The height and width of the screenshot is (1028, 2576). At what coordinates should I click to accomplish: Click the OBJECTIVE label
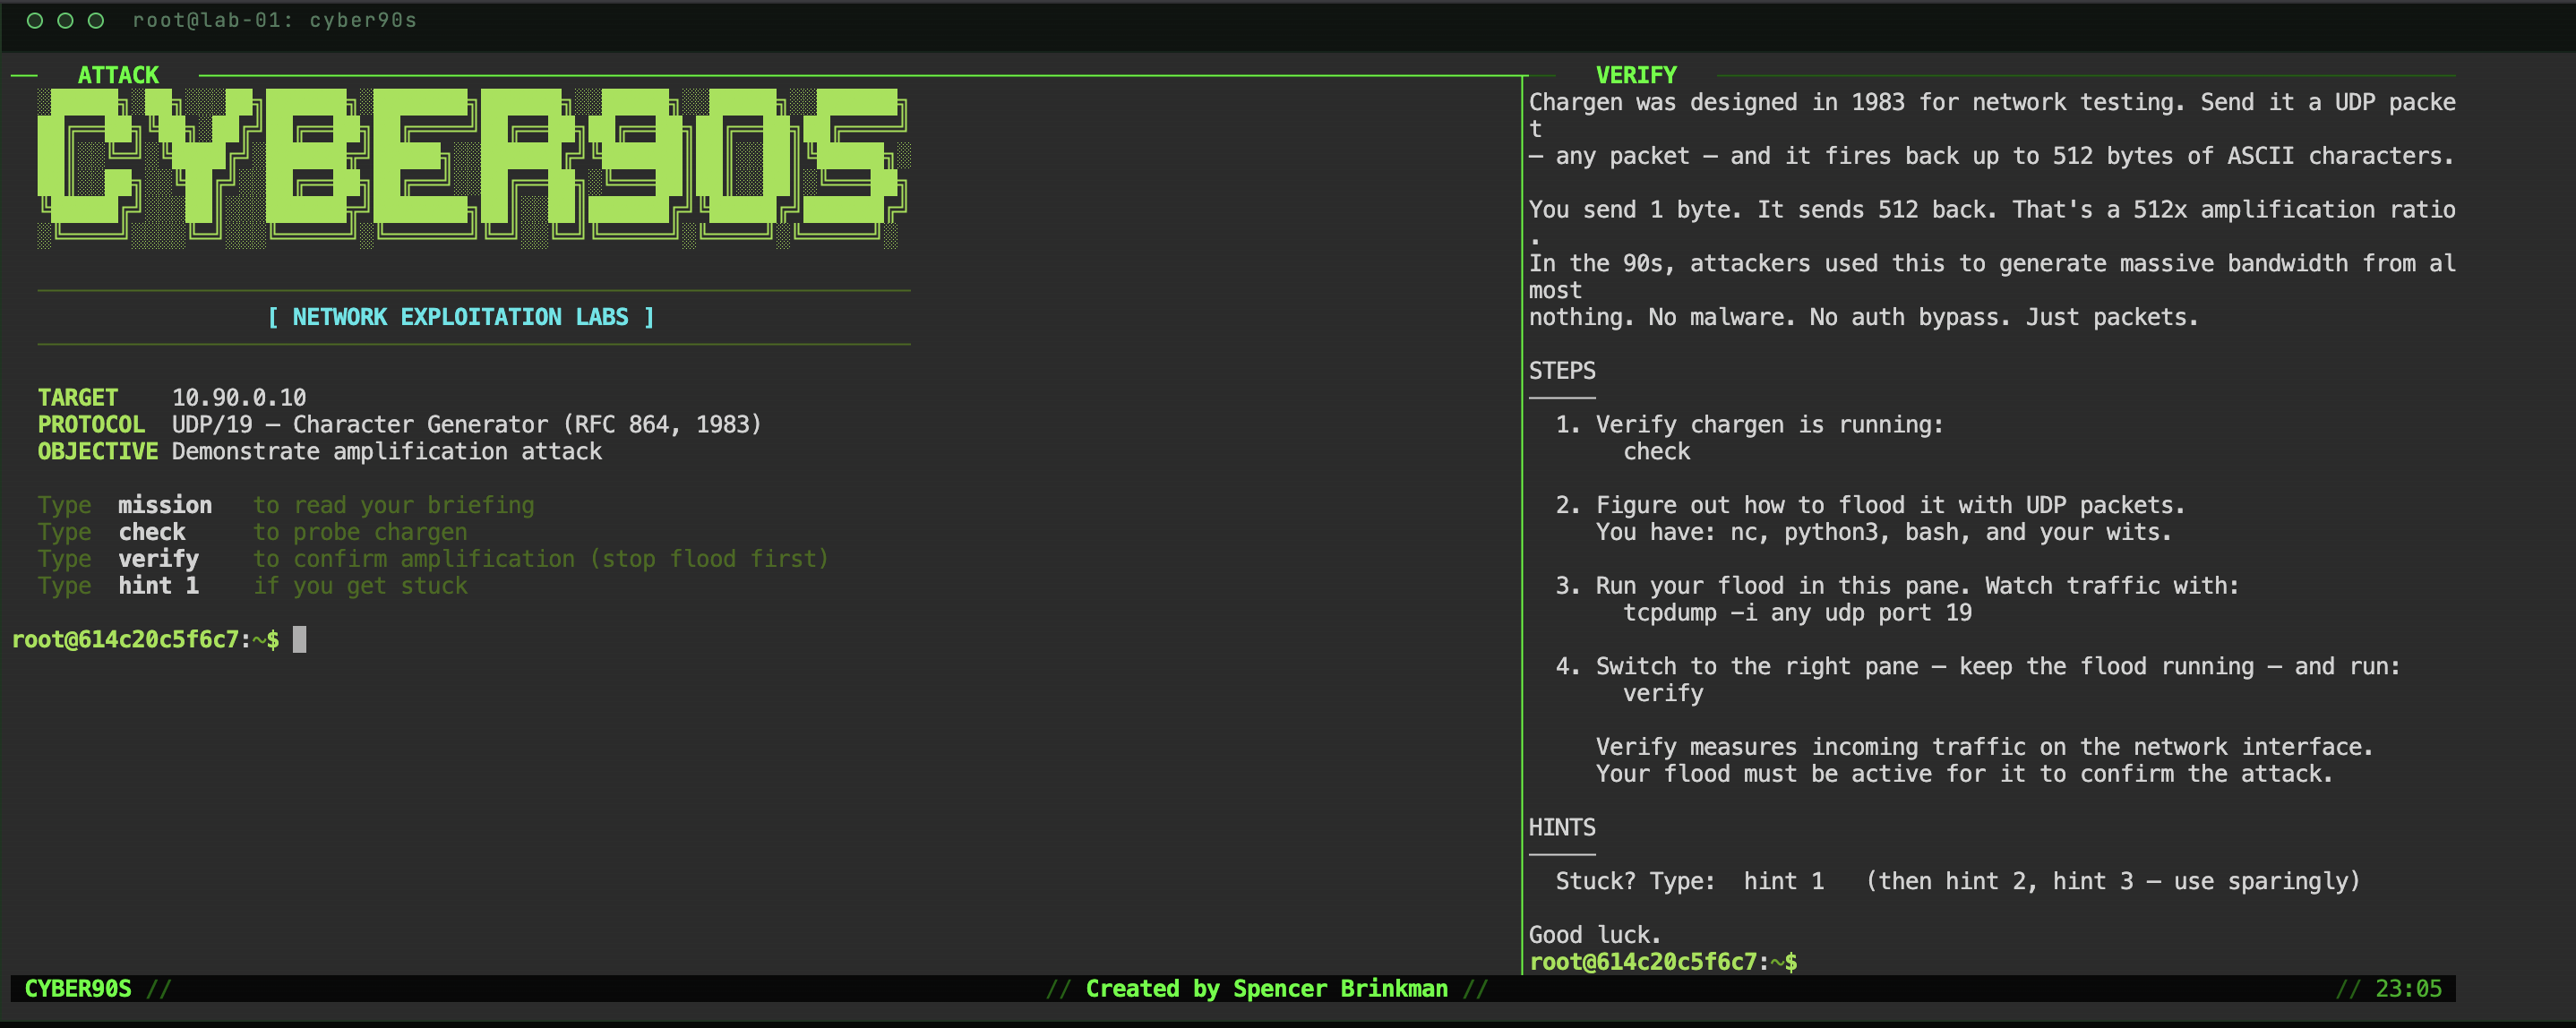coord(98,451)
